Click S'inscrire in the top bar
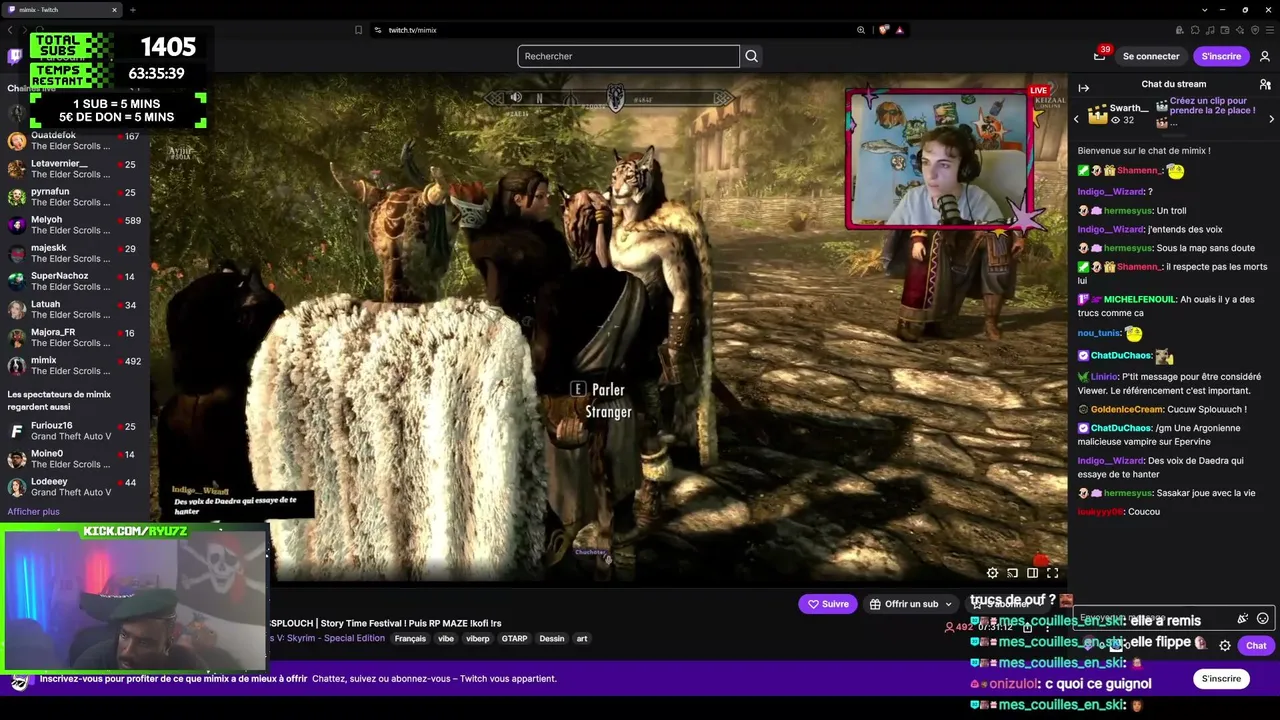Image resolution: width=1280 pixels, height=720 pixels. tap(1221, 56)
